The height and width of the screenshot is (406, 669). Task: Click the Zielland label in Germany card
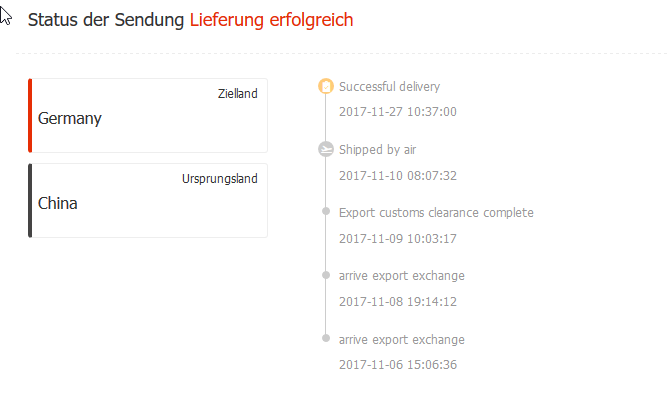point(238,93)
